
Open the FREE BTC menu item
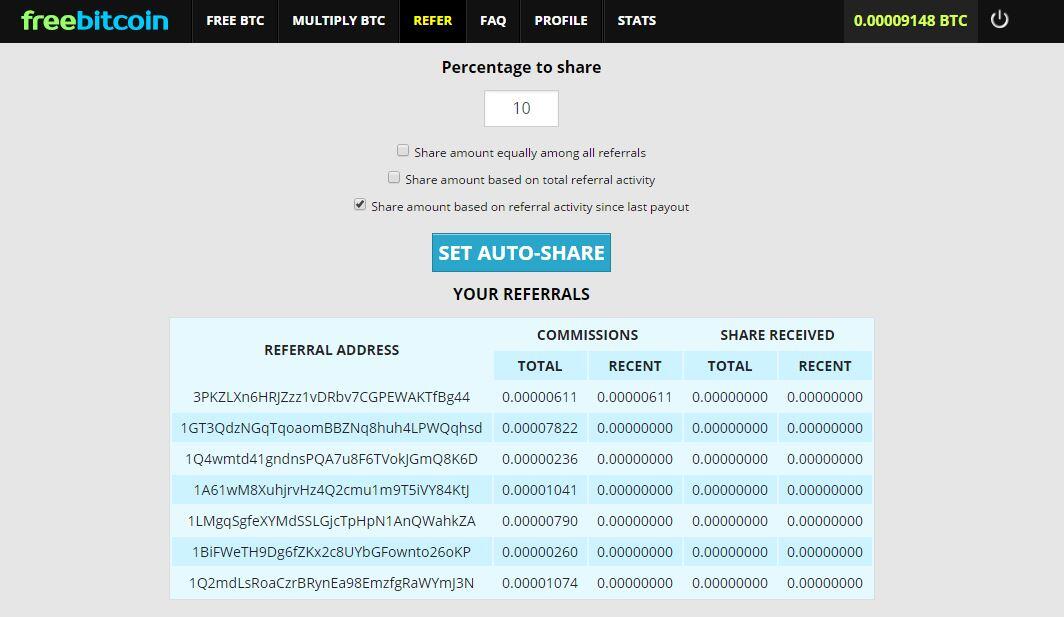(x=235, y=21)
